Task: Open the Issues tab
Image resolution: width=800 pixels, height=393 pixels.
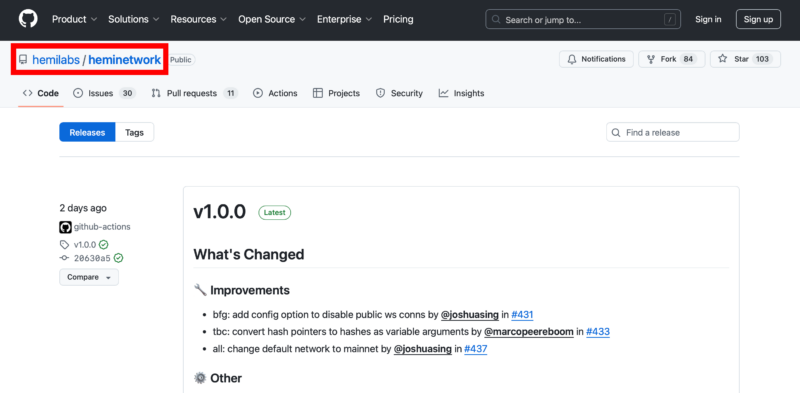Action: (x=104, y=93)
